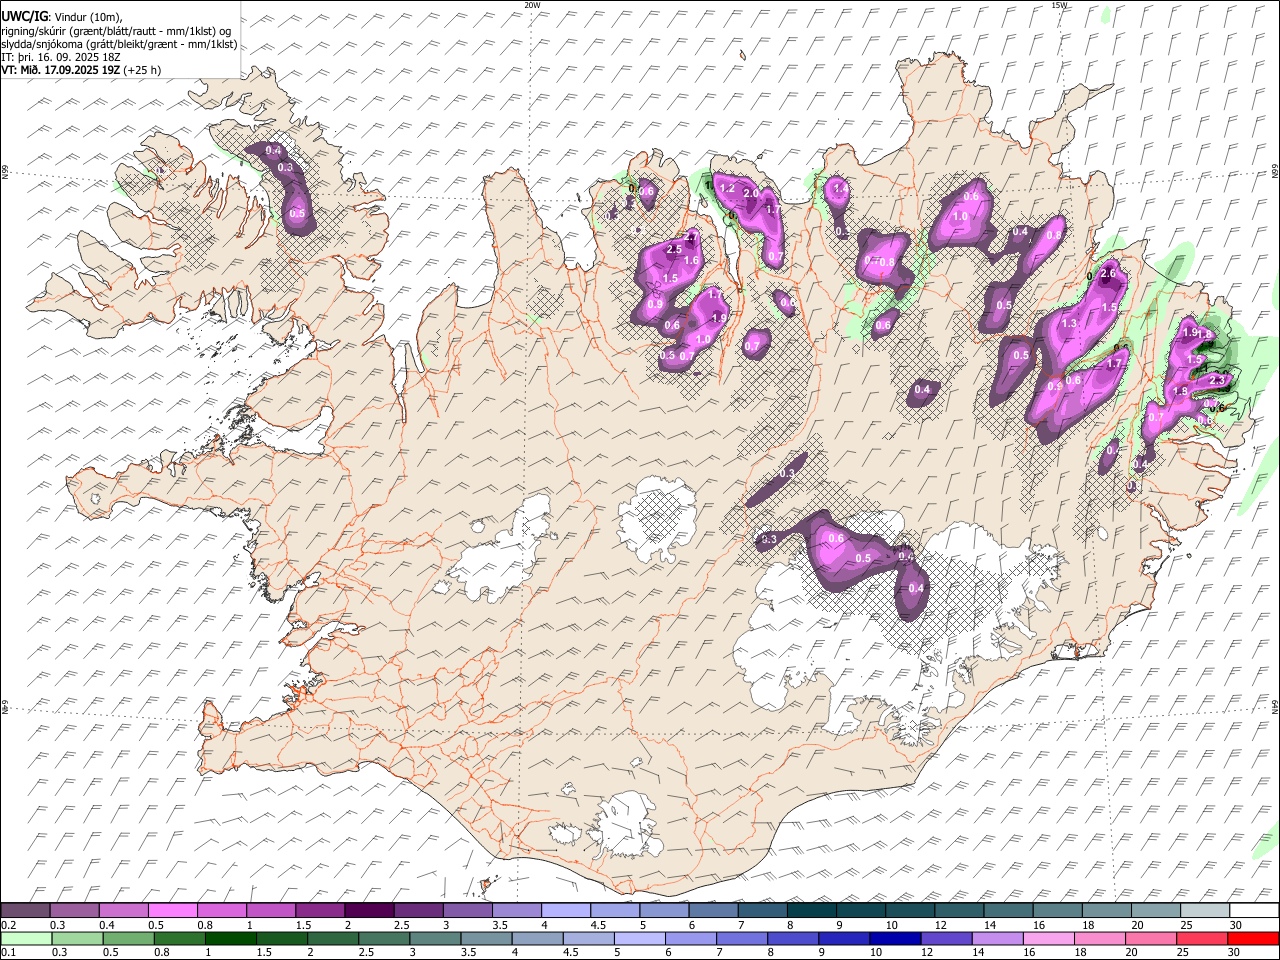This screenshot has width=1280, height=960.
Task: Click the '2' label in the upper legend row
Action: (x=348, y=926)
